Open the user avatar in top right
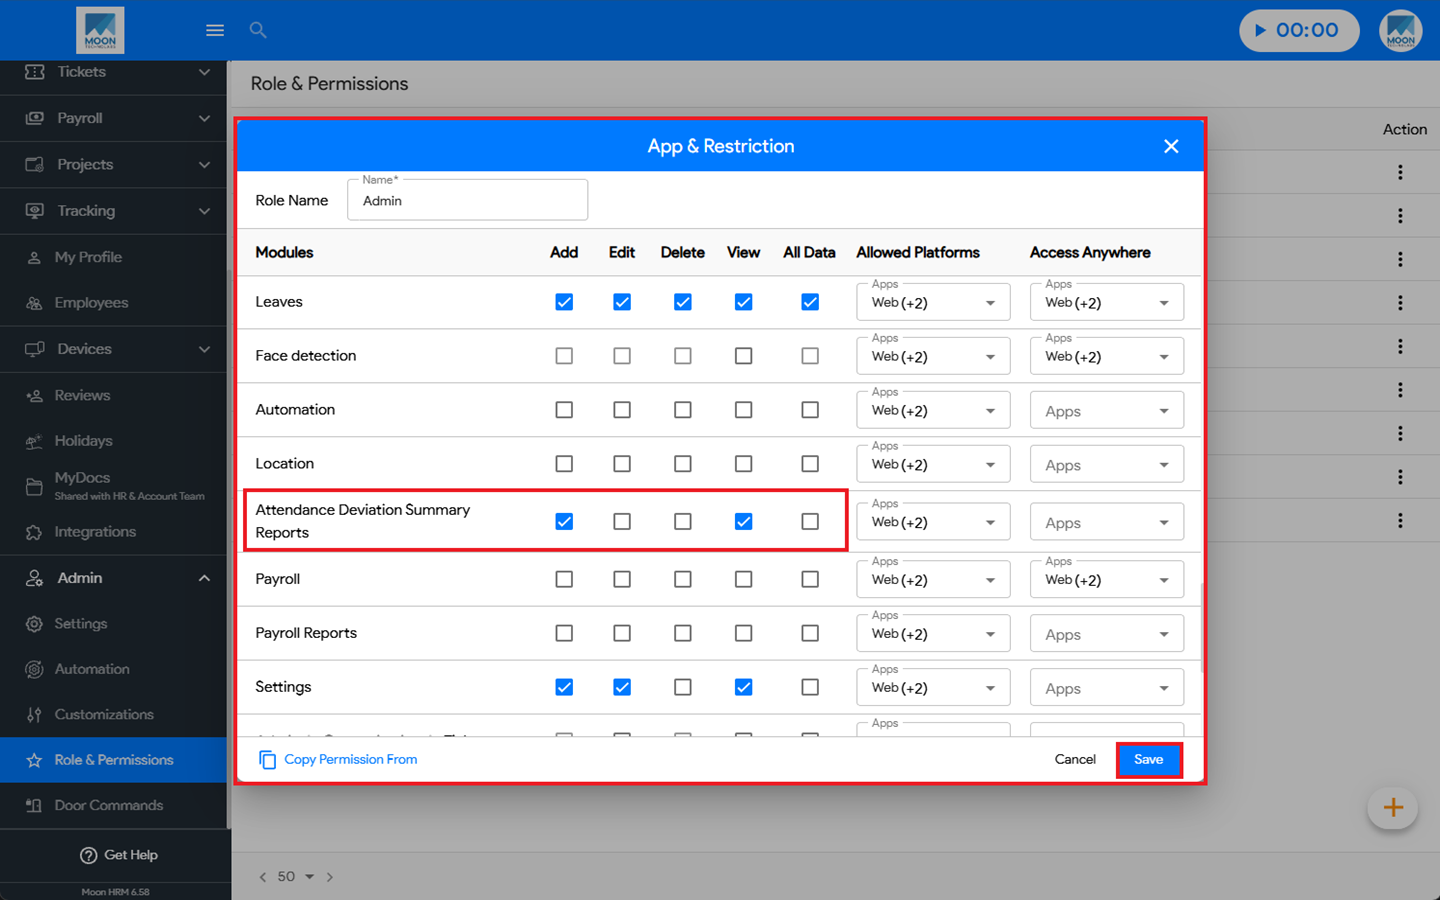This screenshot has width=1440, height=900. point(1401,30)
